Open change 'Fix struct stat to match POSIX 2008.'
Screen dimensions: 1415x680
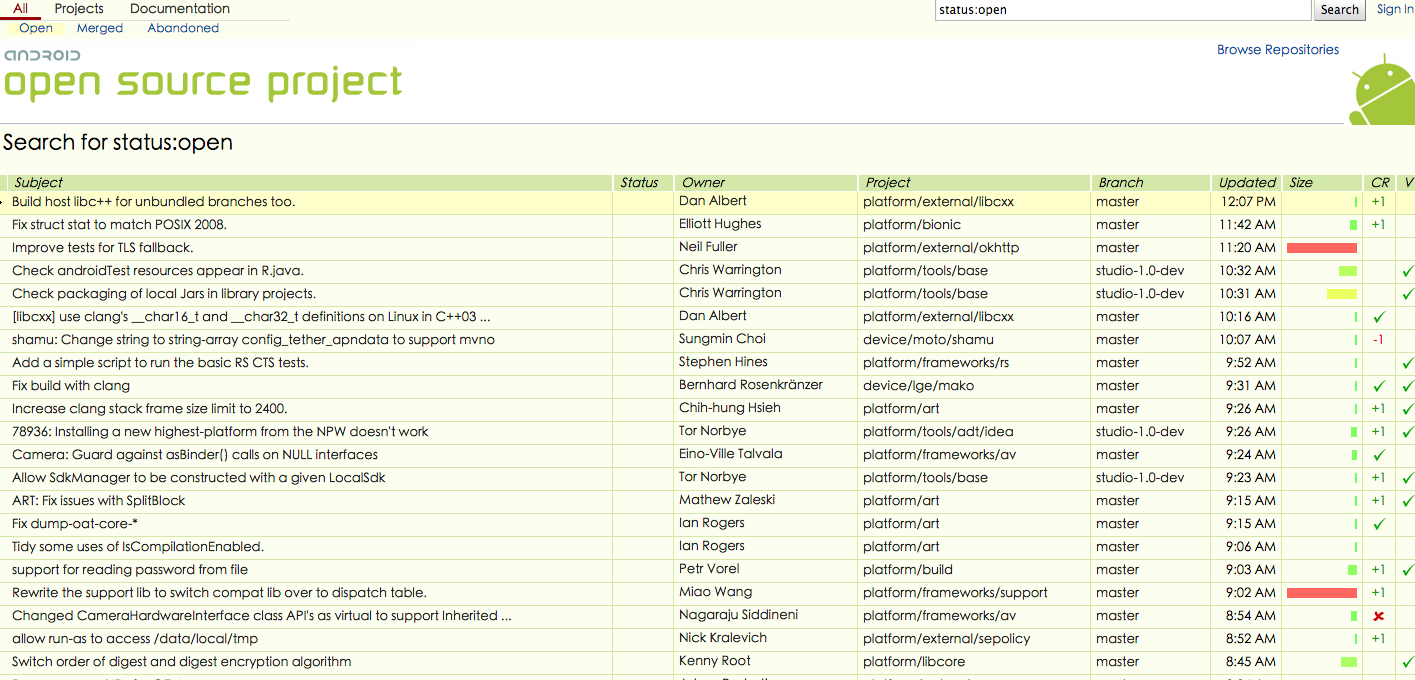(x=119, y=225)
